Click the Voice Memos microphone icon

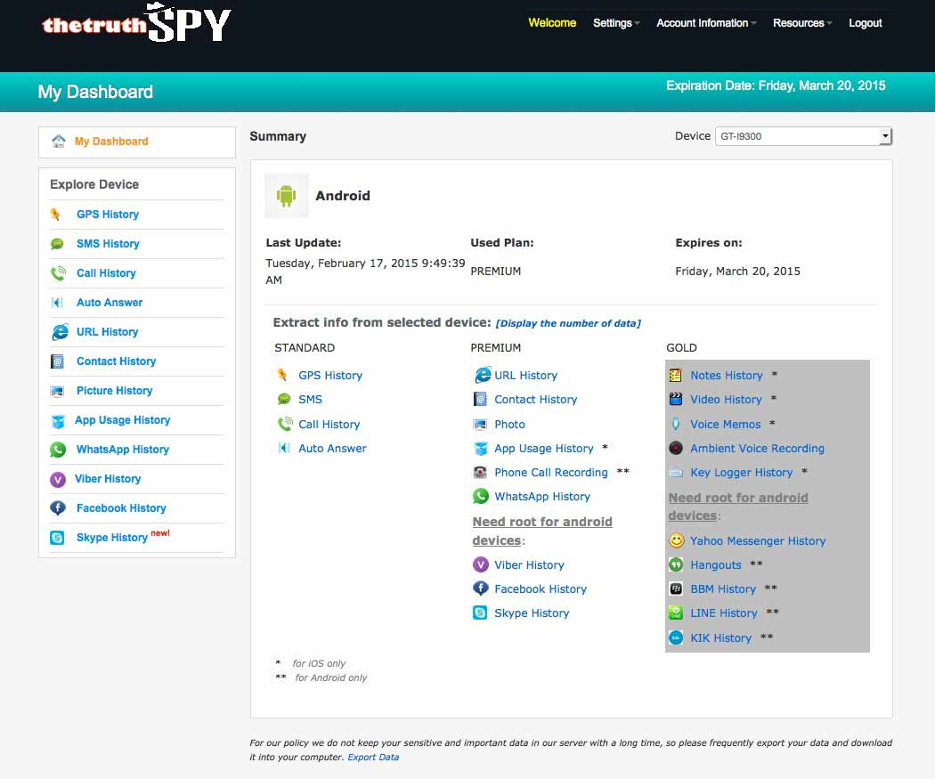tap(675, 424)
